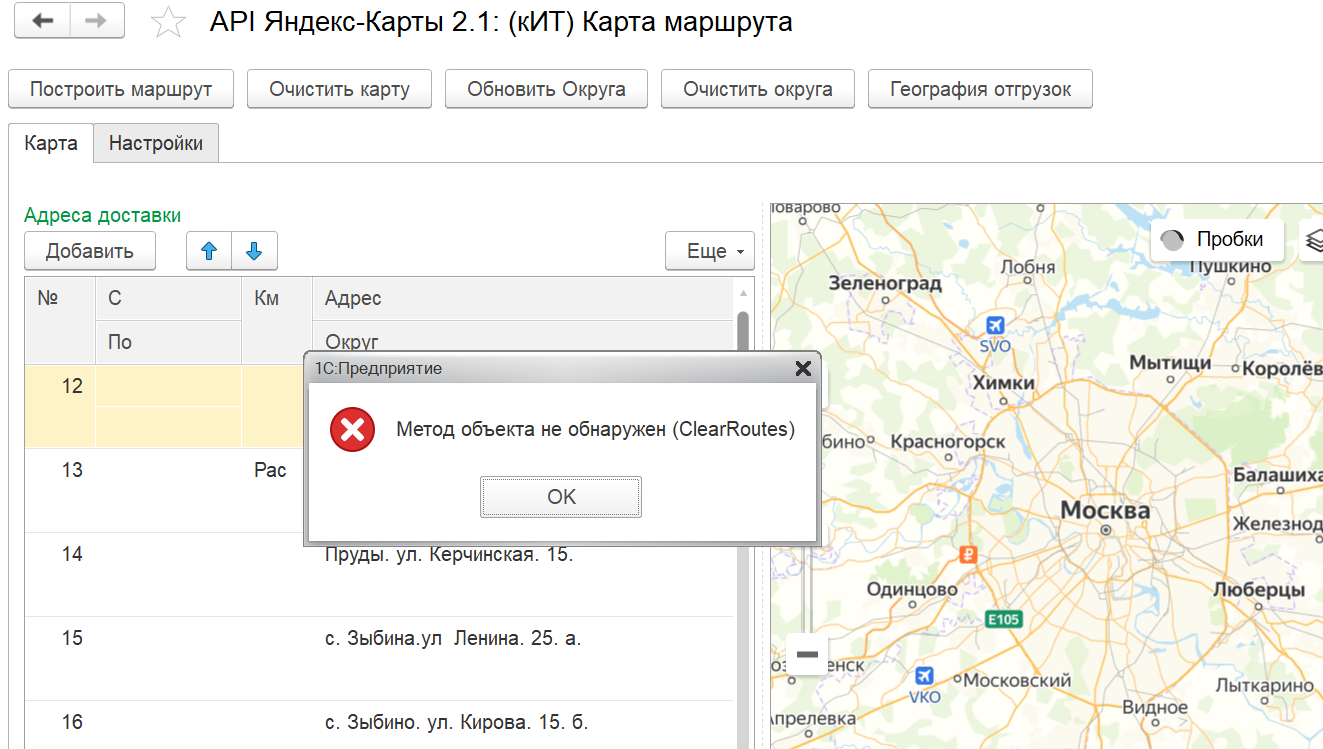The width and height of the screenshot is (1323, 749).
Task: Open География отгрузок
Action: pos(981,89)
